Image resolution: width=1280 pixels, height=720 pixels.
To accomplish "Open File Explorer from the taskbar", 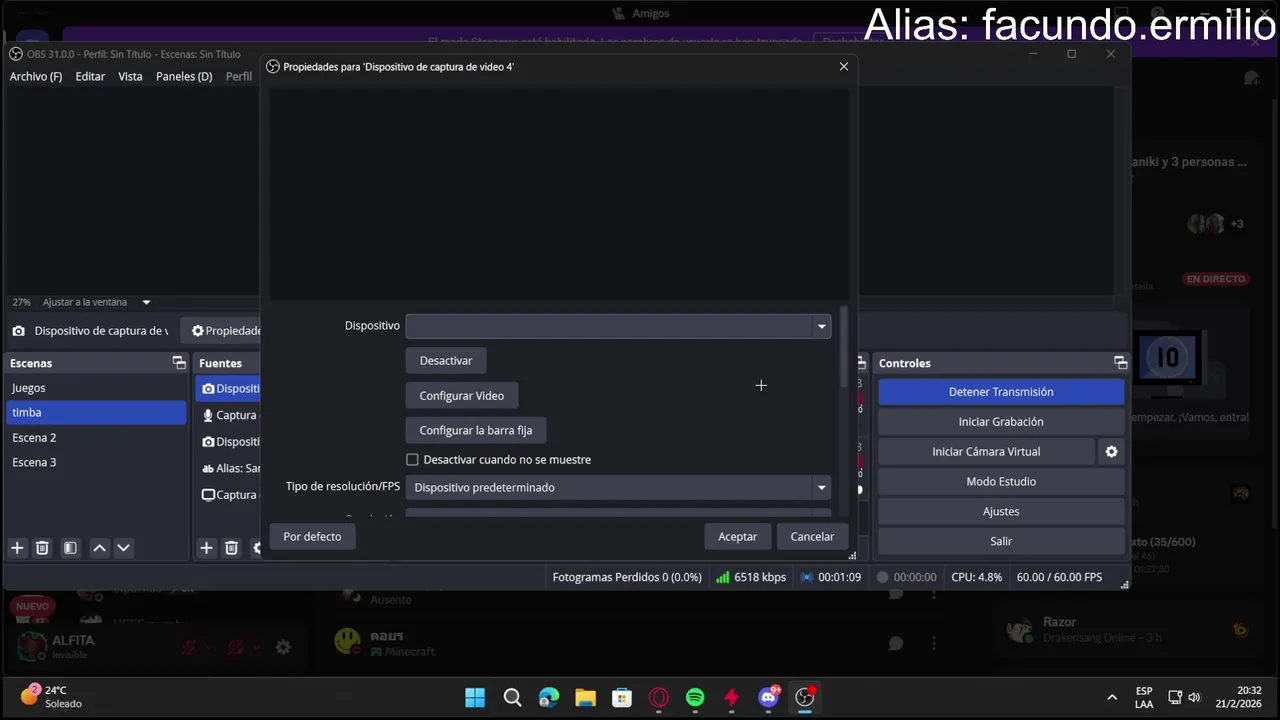I will tap(585, 697).
